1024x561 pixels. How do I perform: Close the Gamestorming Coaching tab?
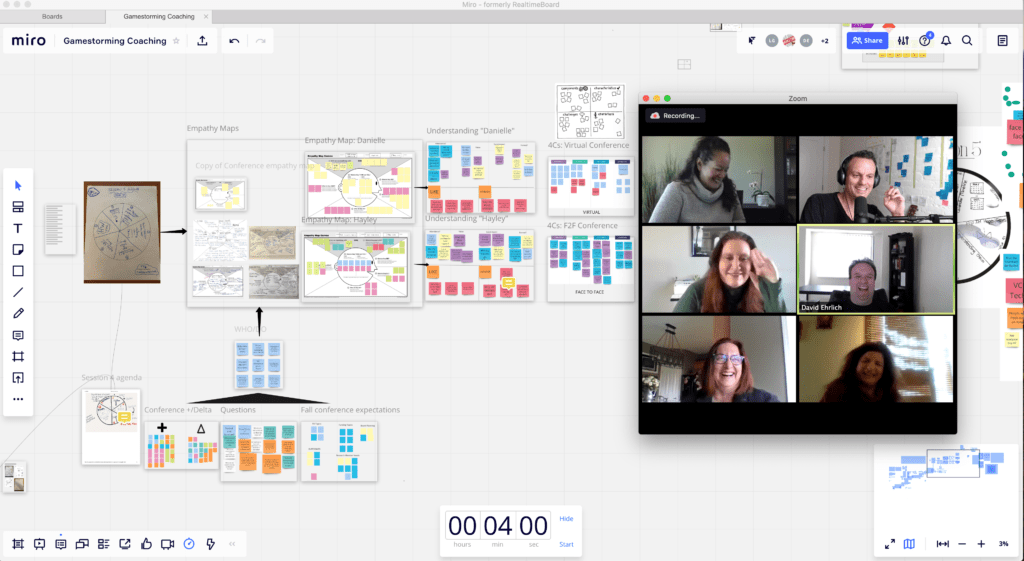click(x=206, y=16)
